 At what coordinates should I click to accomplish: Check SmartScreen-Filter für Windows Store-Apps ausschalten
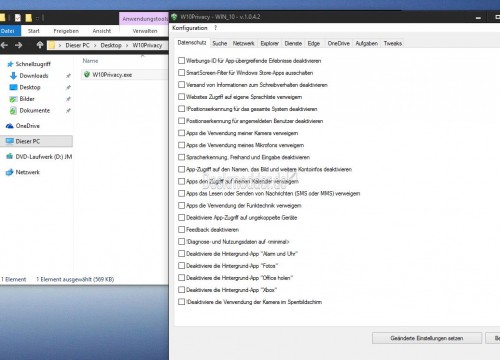181,73
